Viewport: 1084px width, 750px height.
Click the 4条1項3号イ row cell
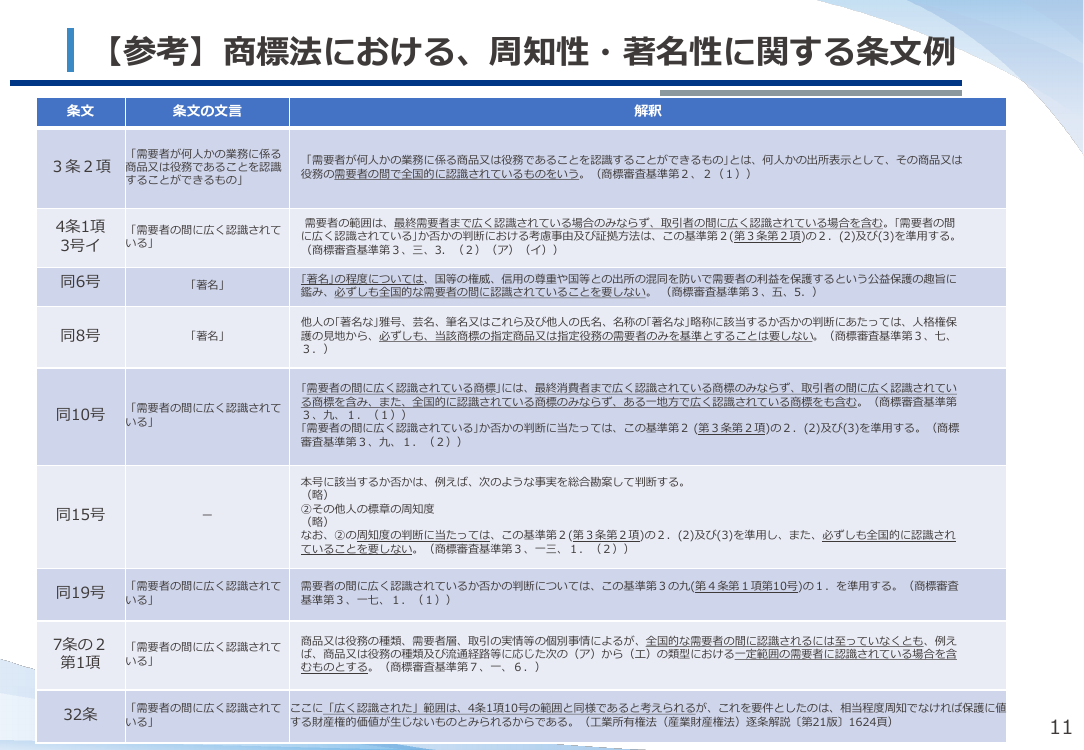click(81, 236)
